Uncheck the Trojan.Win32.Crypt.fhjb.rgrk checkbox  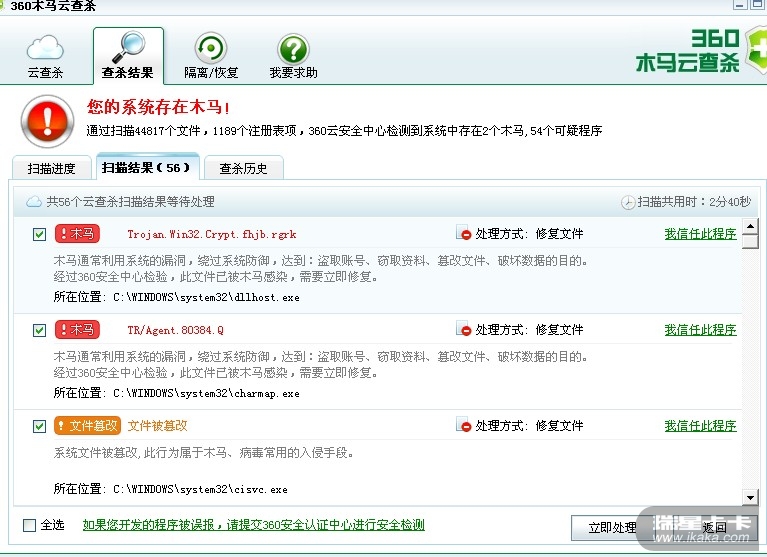click(40, 234)
